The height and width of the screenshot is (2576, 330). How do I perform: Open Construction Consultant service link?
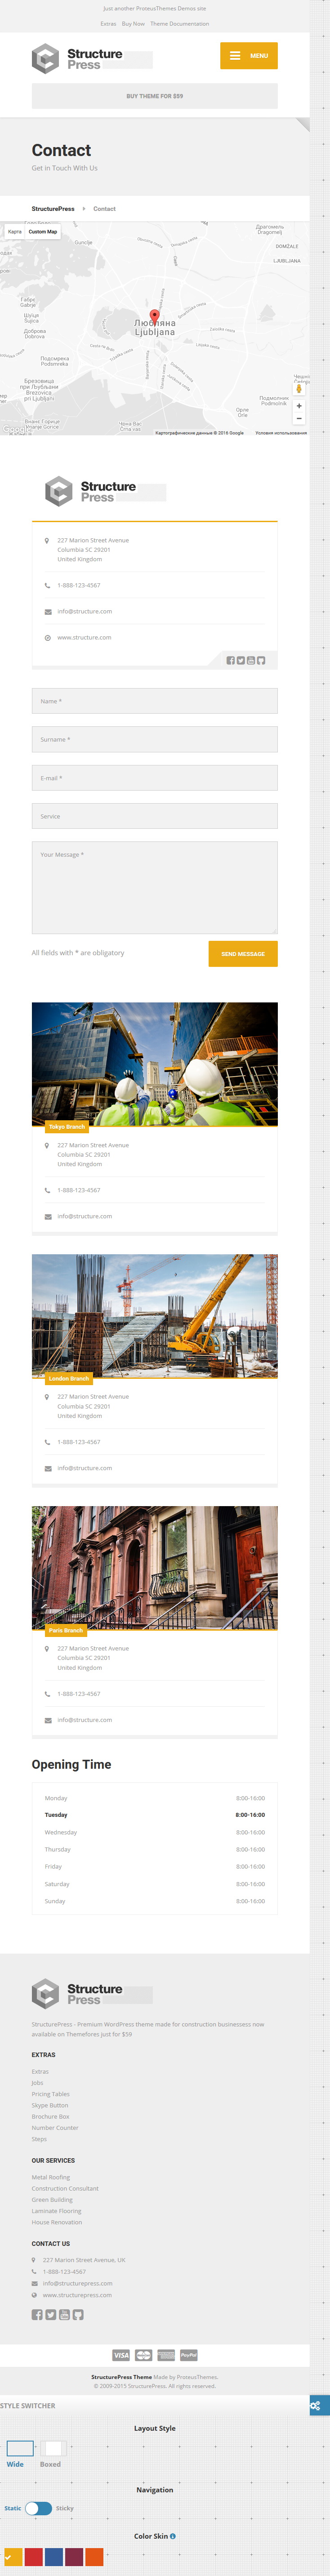pos(65,2189)
